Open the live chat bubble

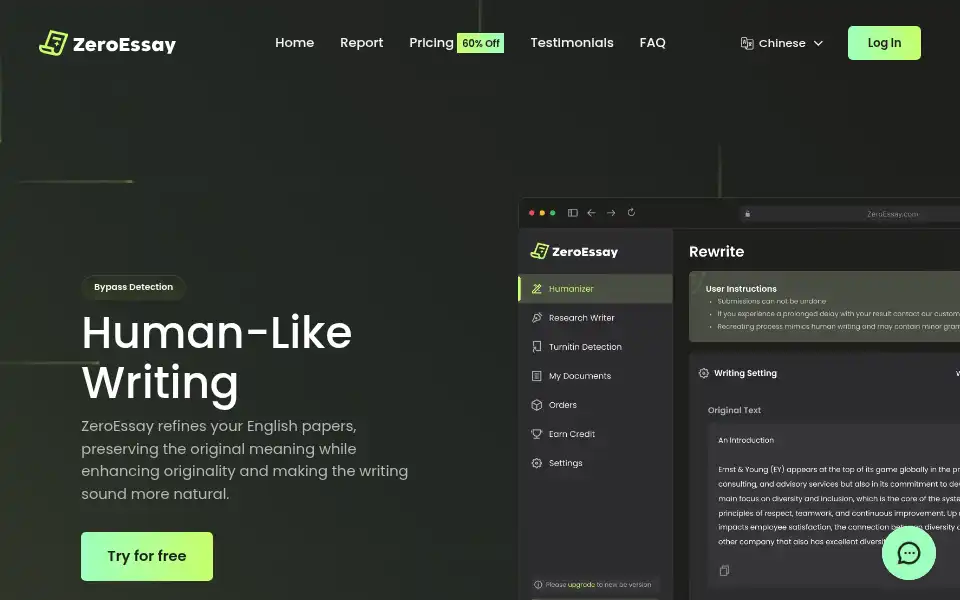pos(909,553)
